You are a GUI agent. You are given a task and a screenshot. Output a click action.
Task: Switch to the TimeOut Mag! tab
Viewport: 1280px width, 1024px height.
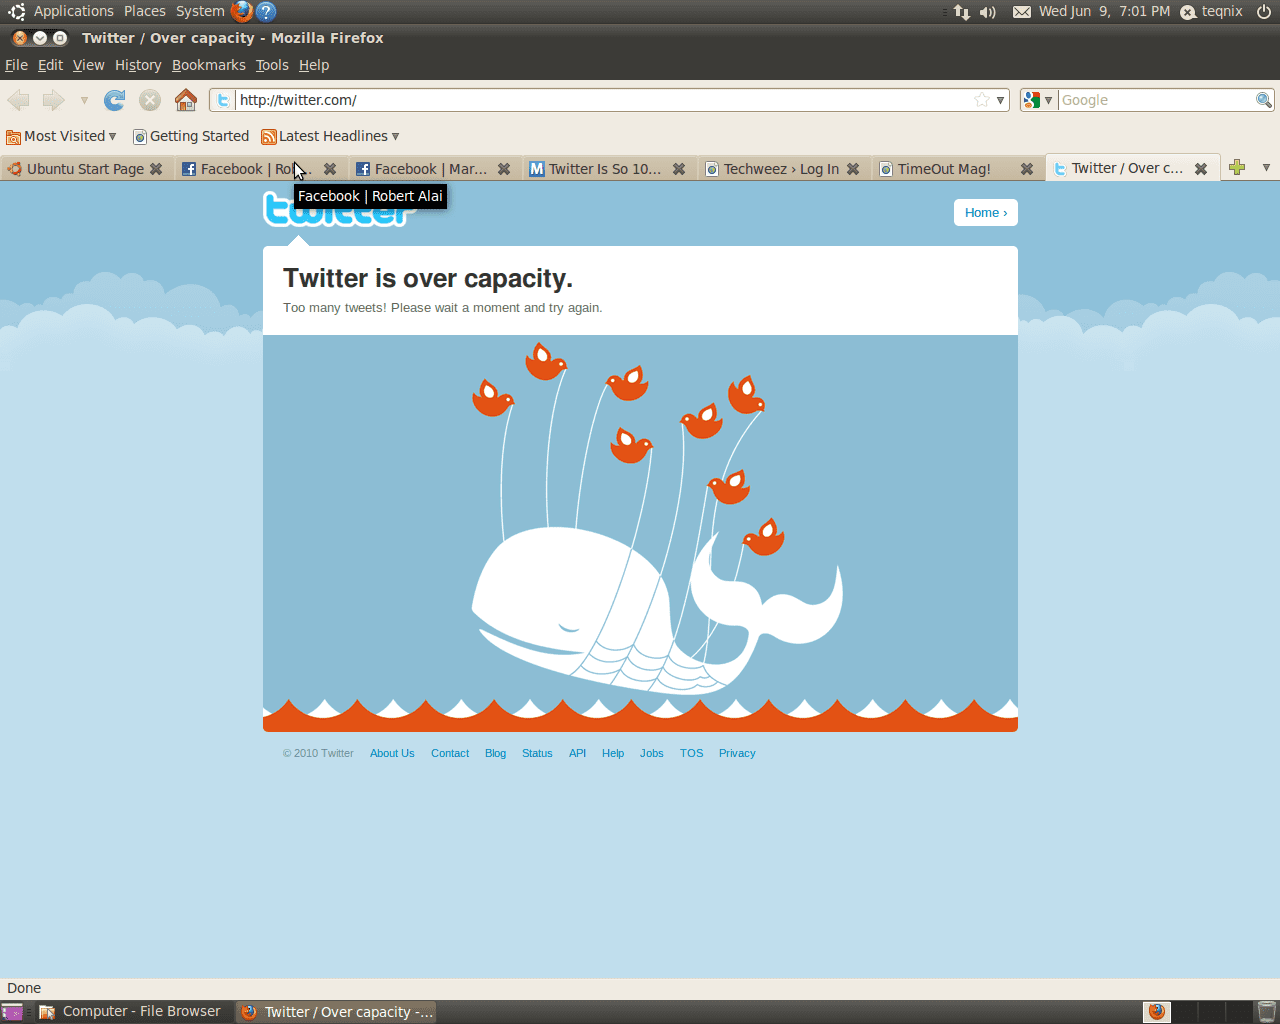[944, 169]
